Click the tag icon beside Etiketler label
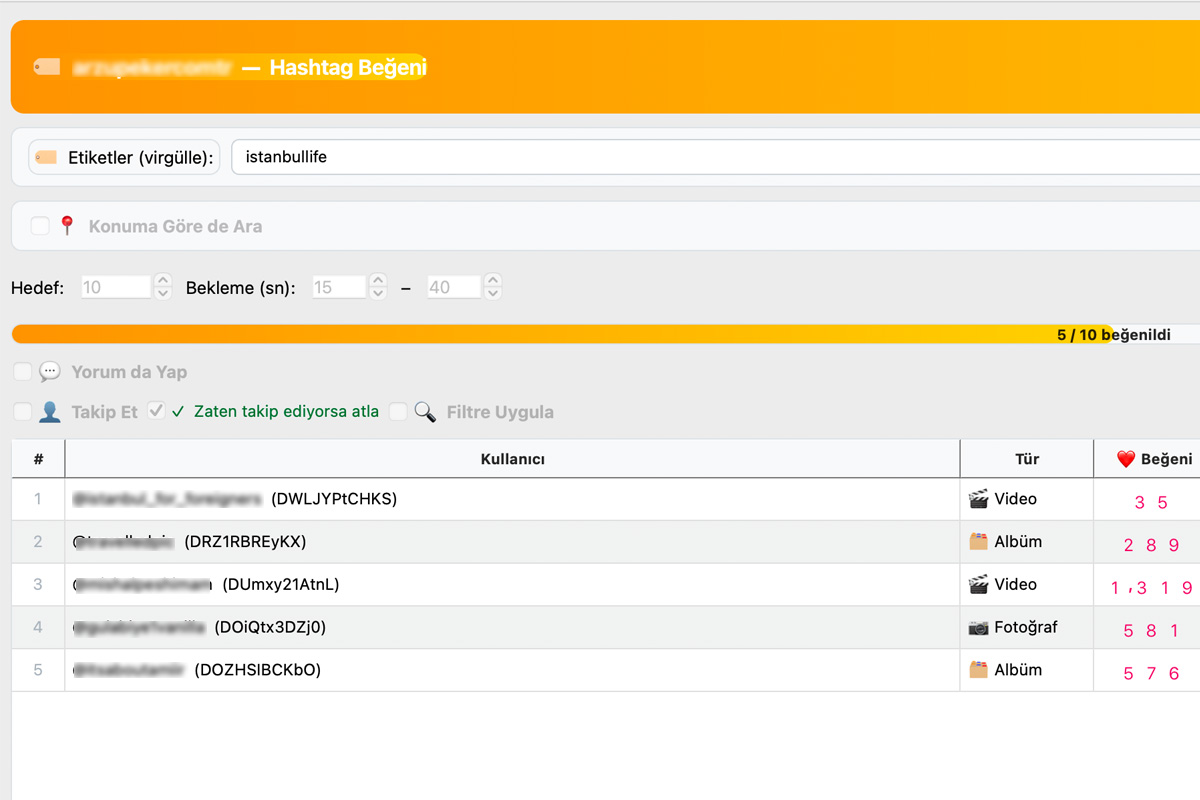 (x=46, y=157)
